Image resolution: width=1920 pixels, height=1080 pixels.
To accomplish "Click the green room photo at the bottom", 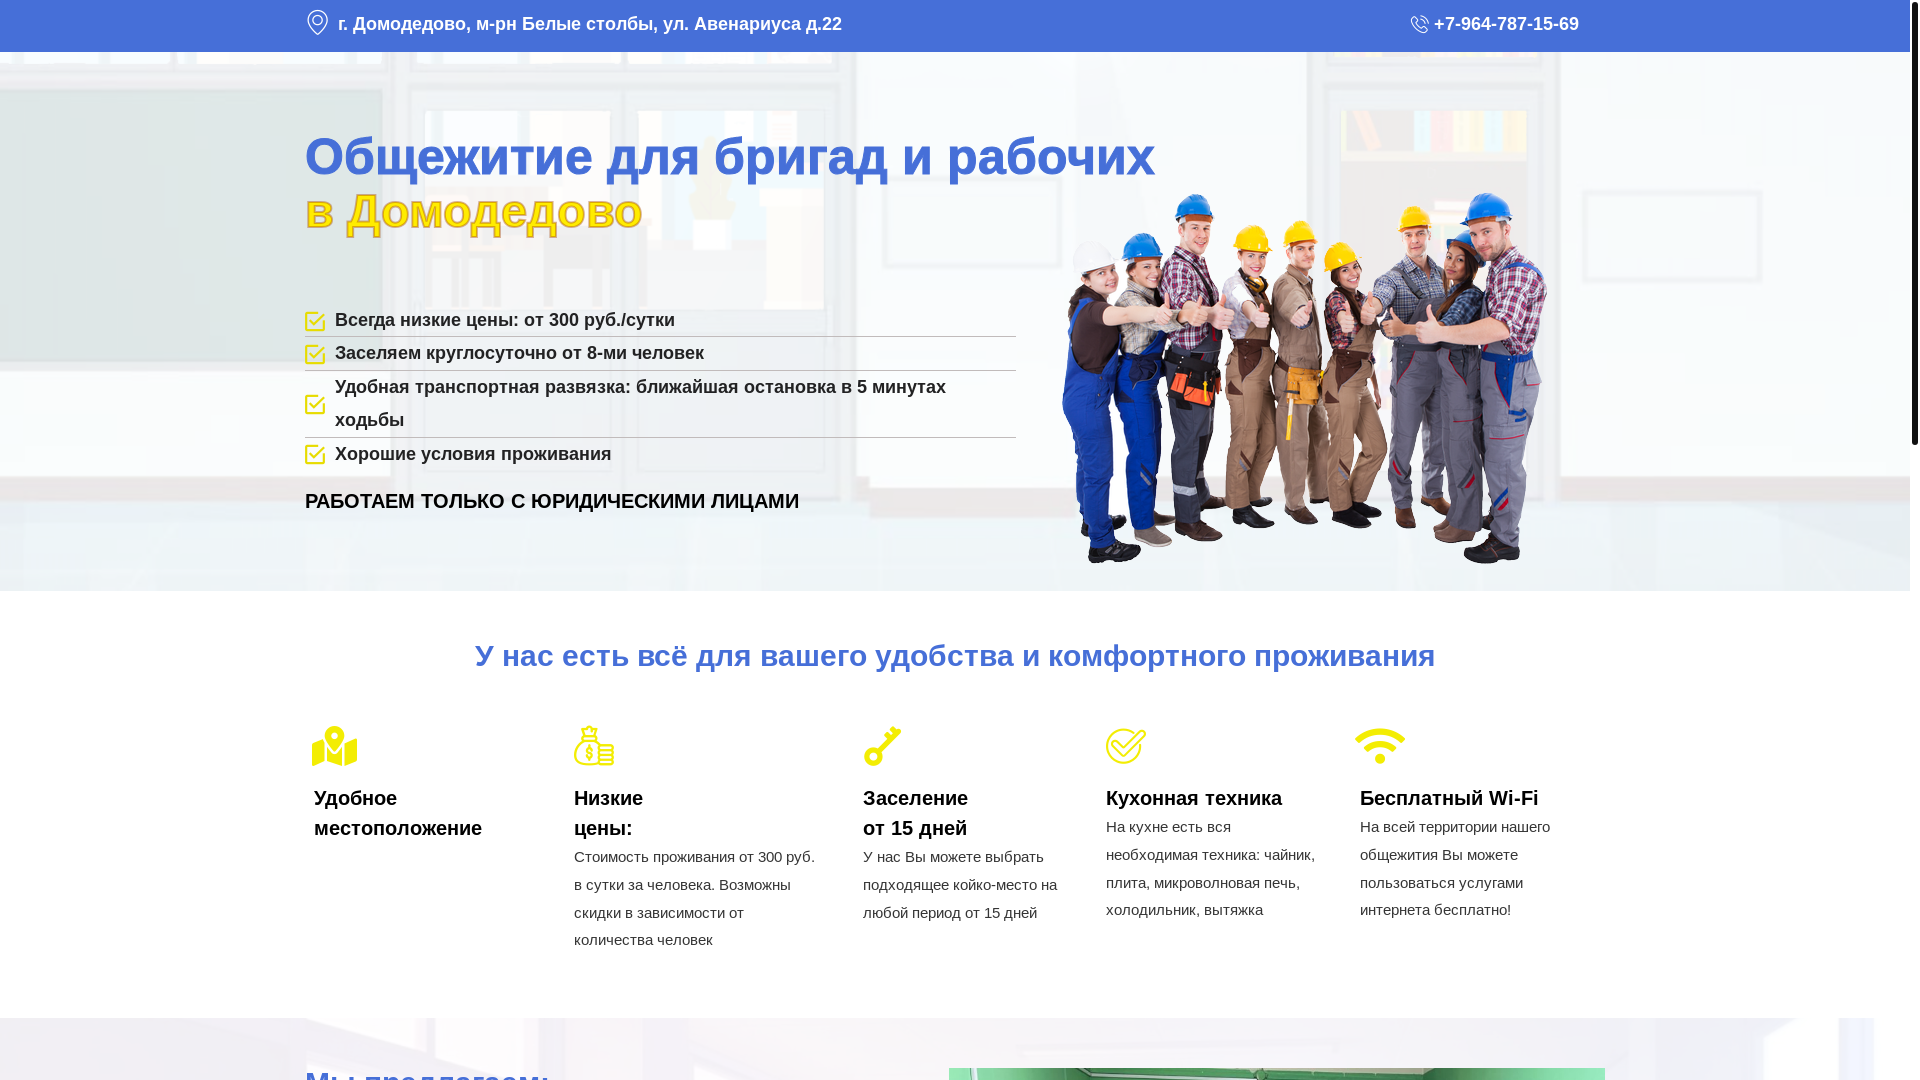I will coord(1277,1074).
